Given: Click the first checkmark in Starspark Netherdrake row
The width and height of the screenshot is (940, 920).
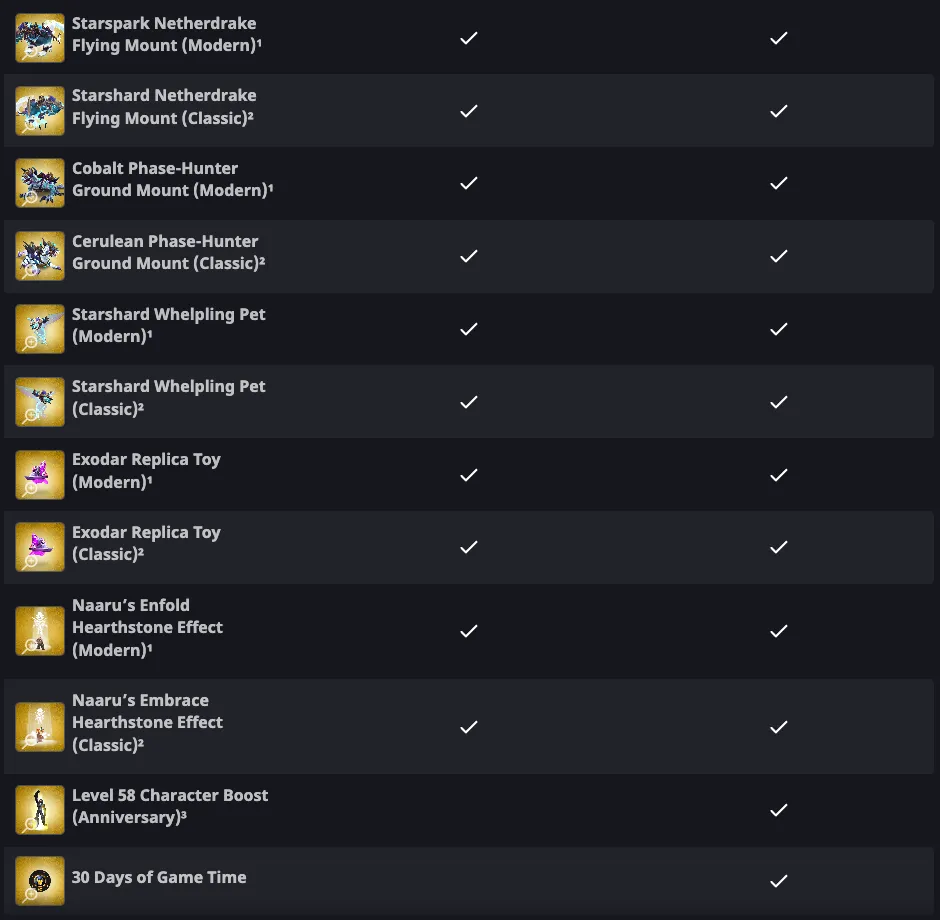Looking at the screenshot, I should (468, 38).
